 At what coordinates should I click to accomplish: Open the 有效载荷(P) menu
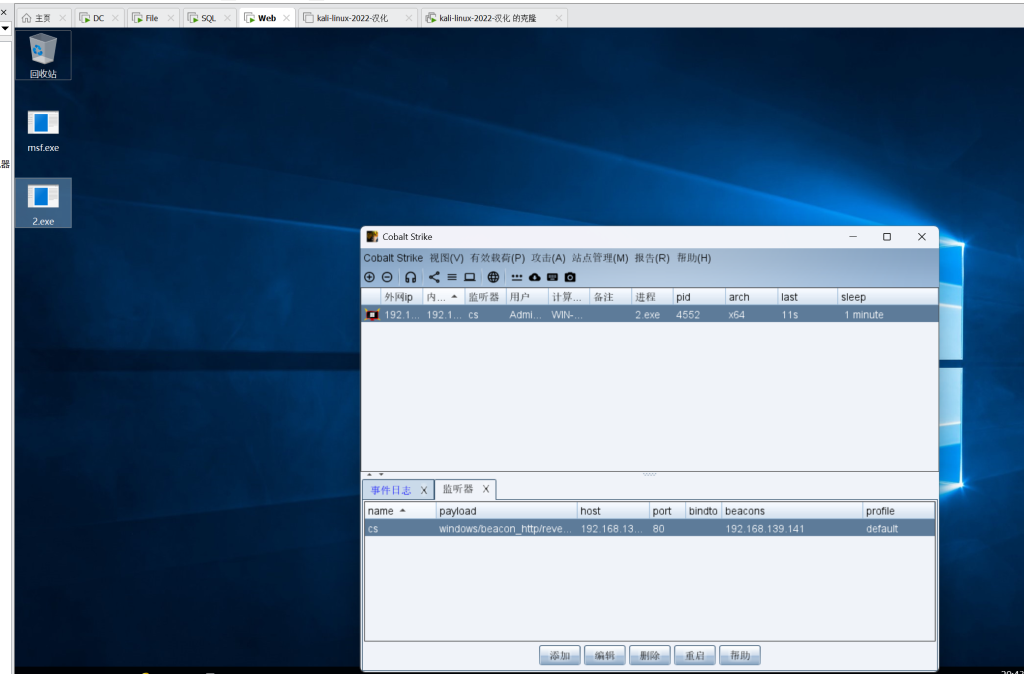coord(498,258)
